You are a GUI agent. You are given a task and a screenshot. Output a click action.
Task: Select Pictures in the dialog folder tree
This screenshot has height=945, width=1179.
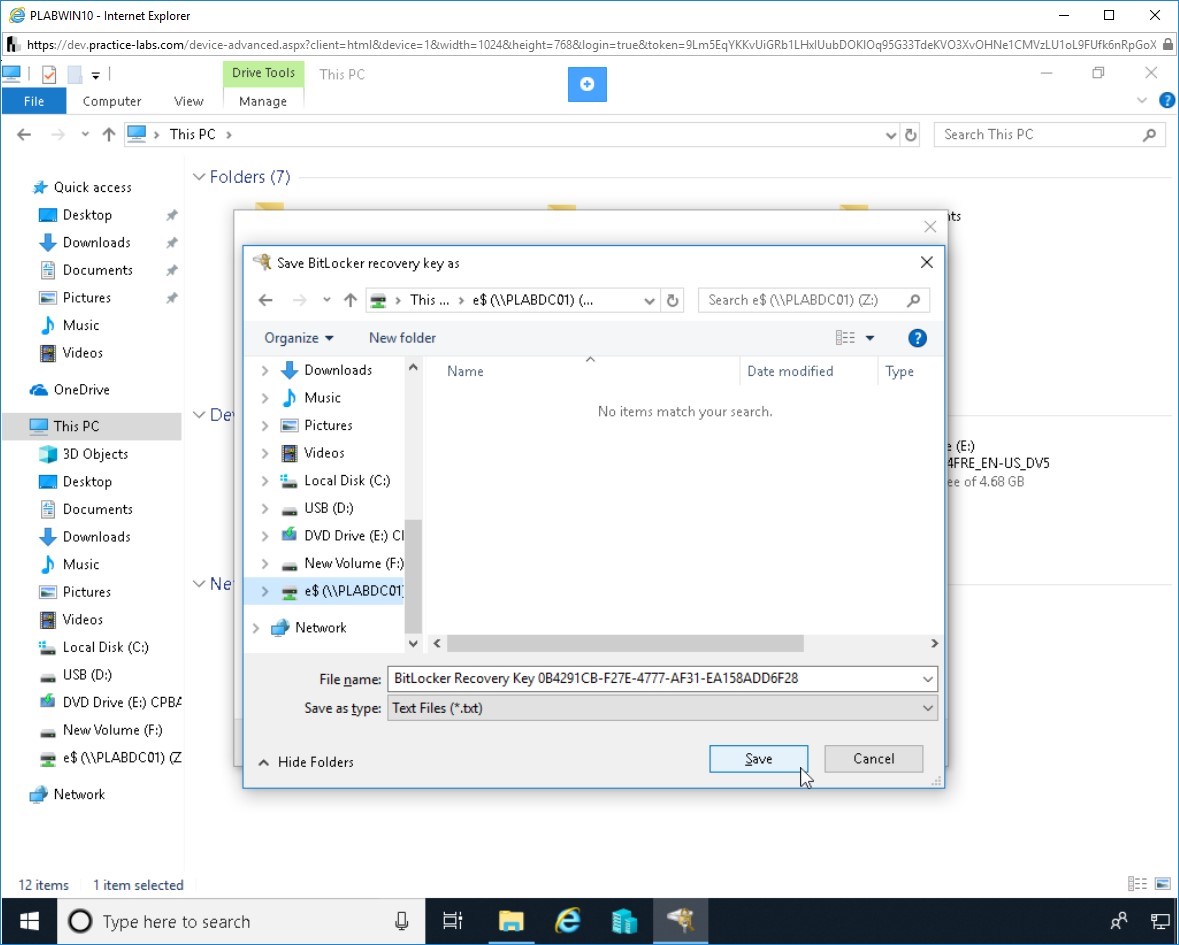point(328,426)
